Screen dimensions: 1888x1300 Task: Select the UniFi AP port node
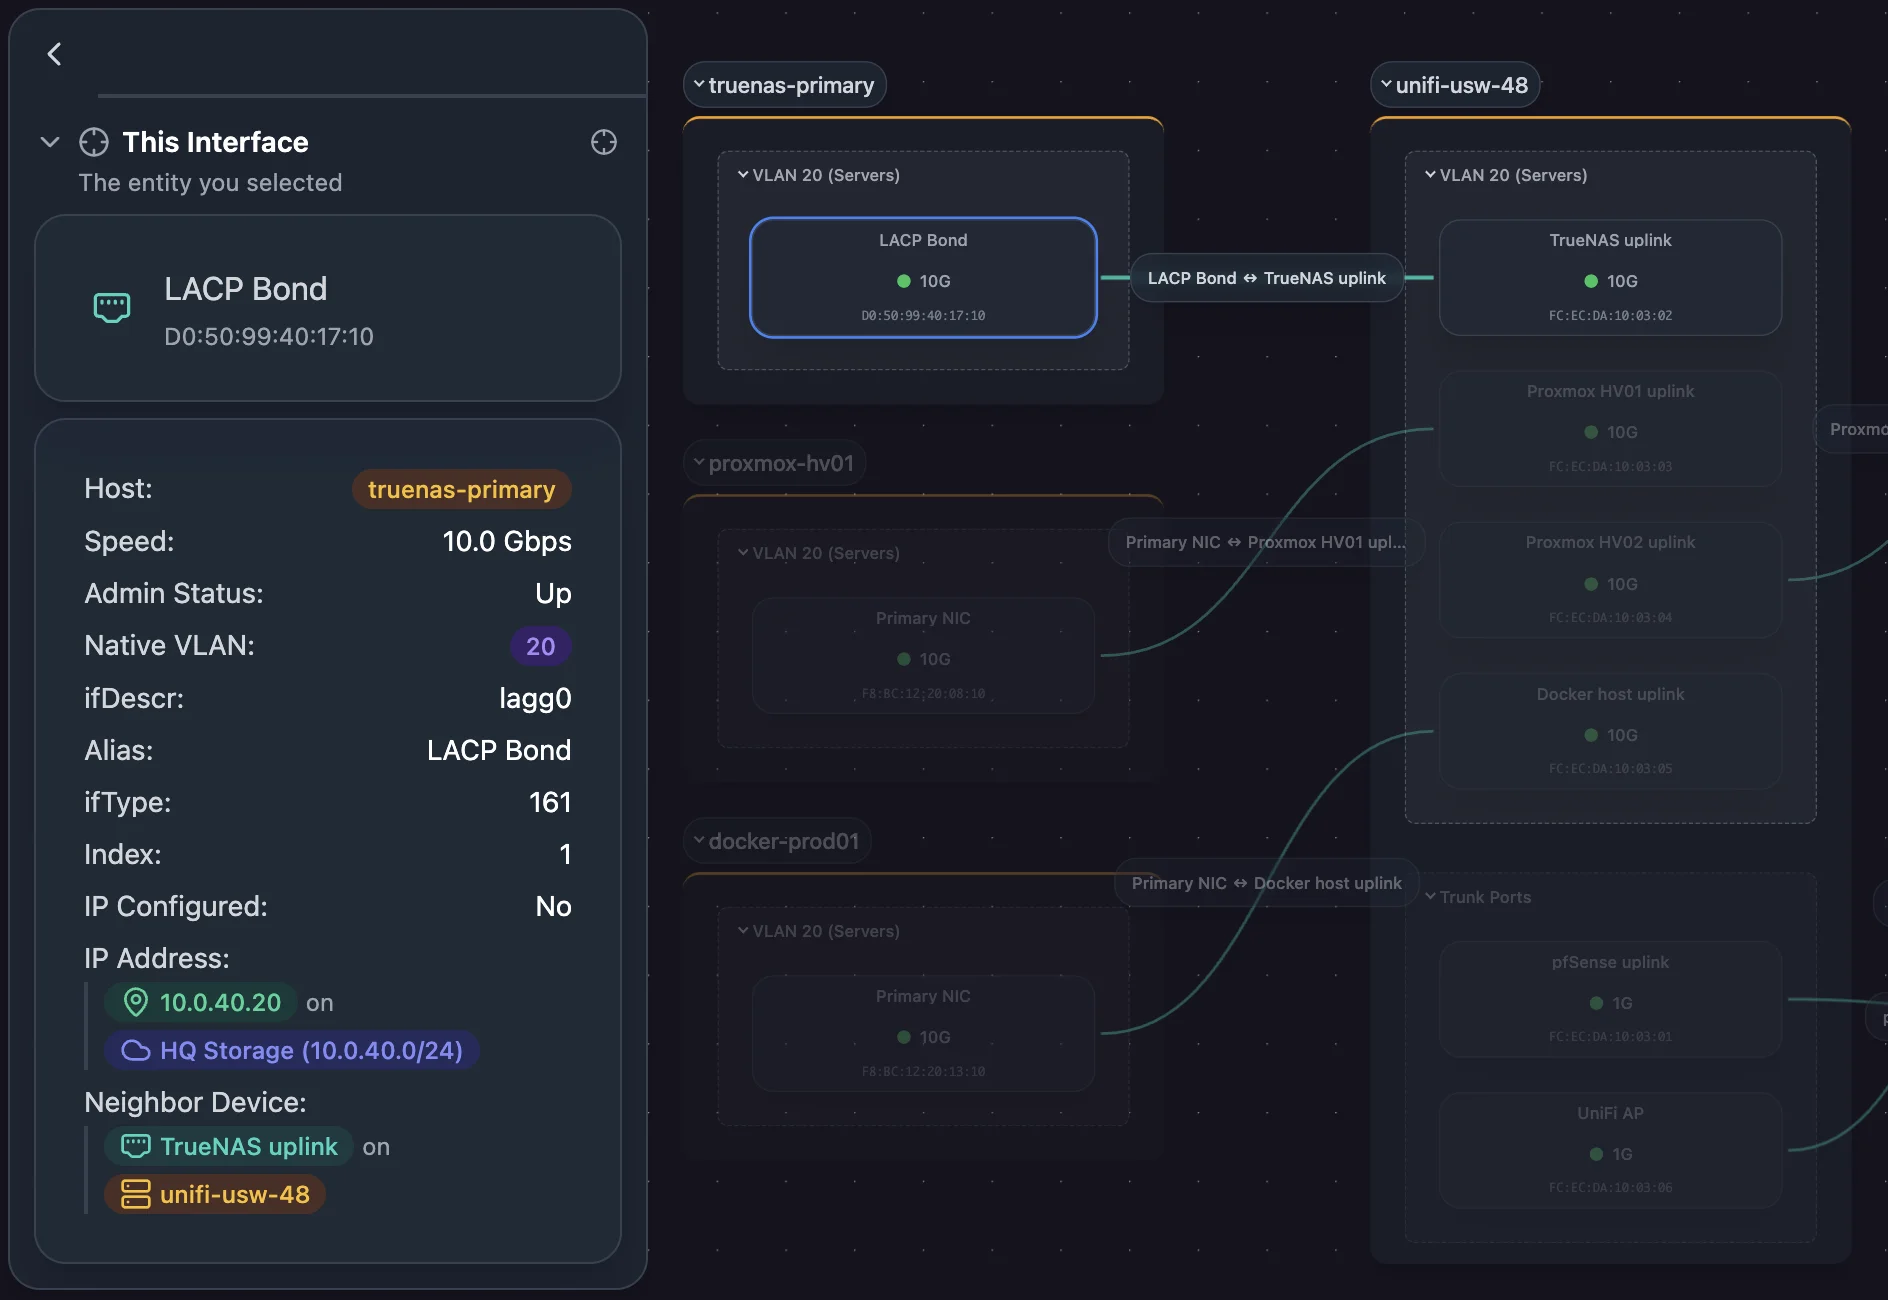tap(1610, 1150)
